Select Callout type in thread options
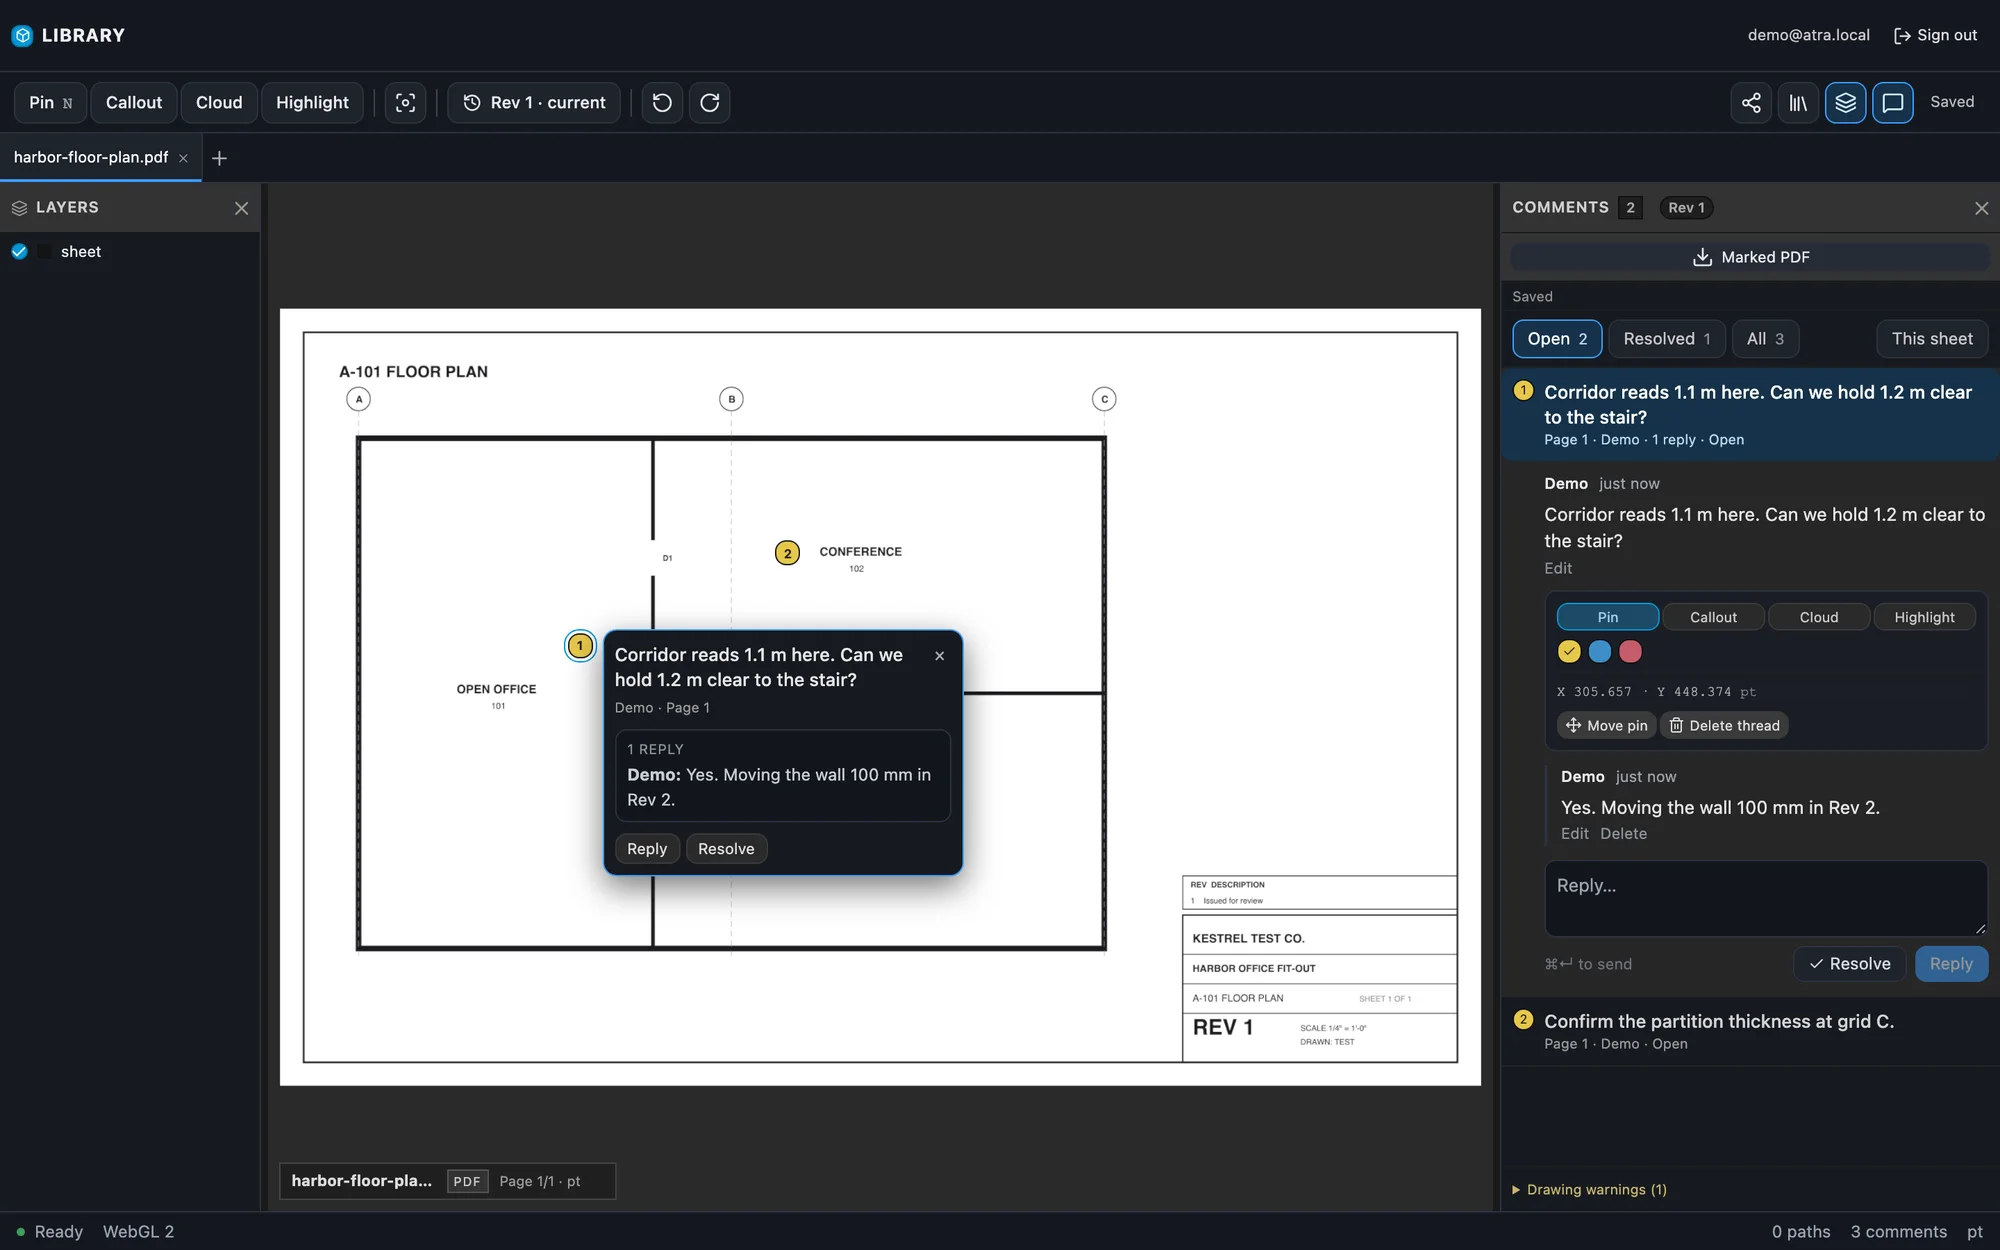Image resolution: width=2000 pixels, height=1250 pixels. 1713,617
